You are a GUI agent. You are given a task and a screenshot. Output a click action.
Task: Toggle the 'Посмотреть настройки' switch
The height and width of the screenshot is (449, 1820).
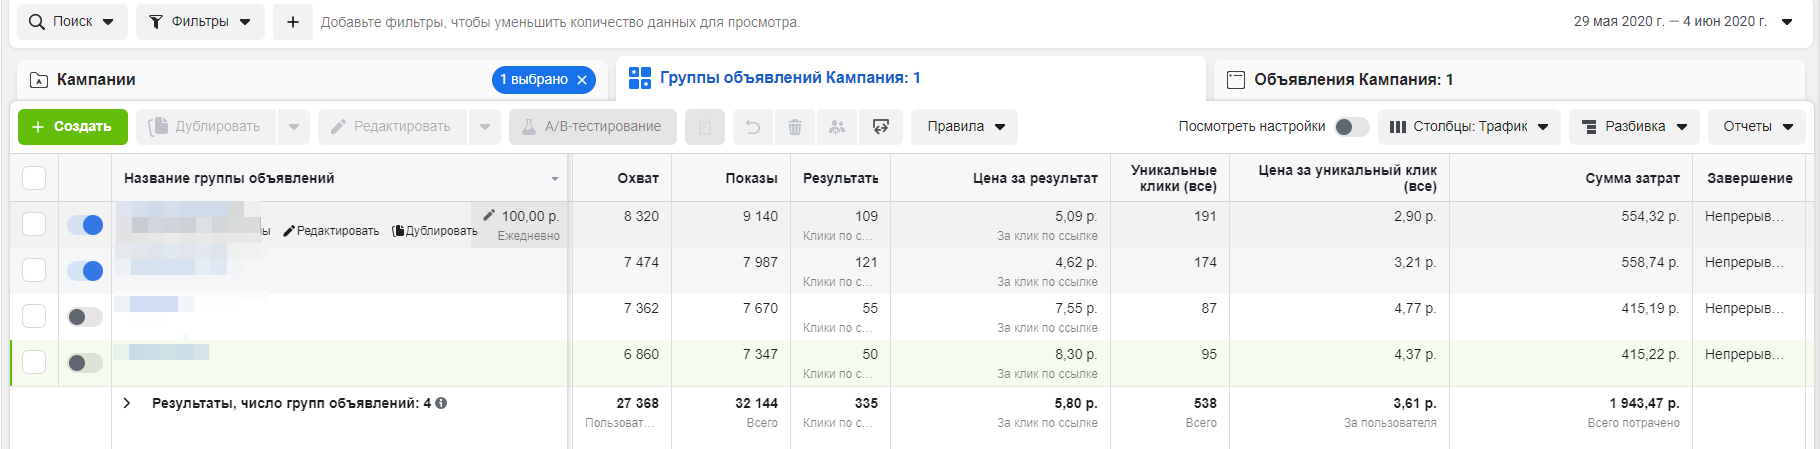tap(1351, 127)
